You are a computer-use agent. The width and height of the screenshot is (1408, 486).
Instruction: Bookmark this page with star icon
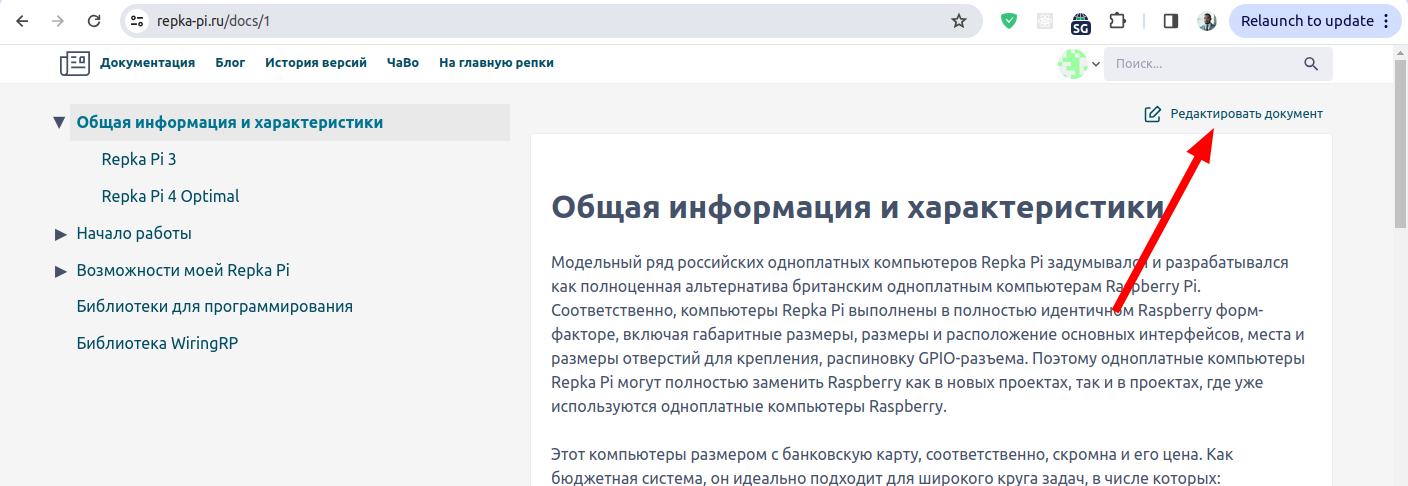tap(959, 21)
